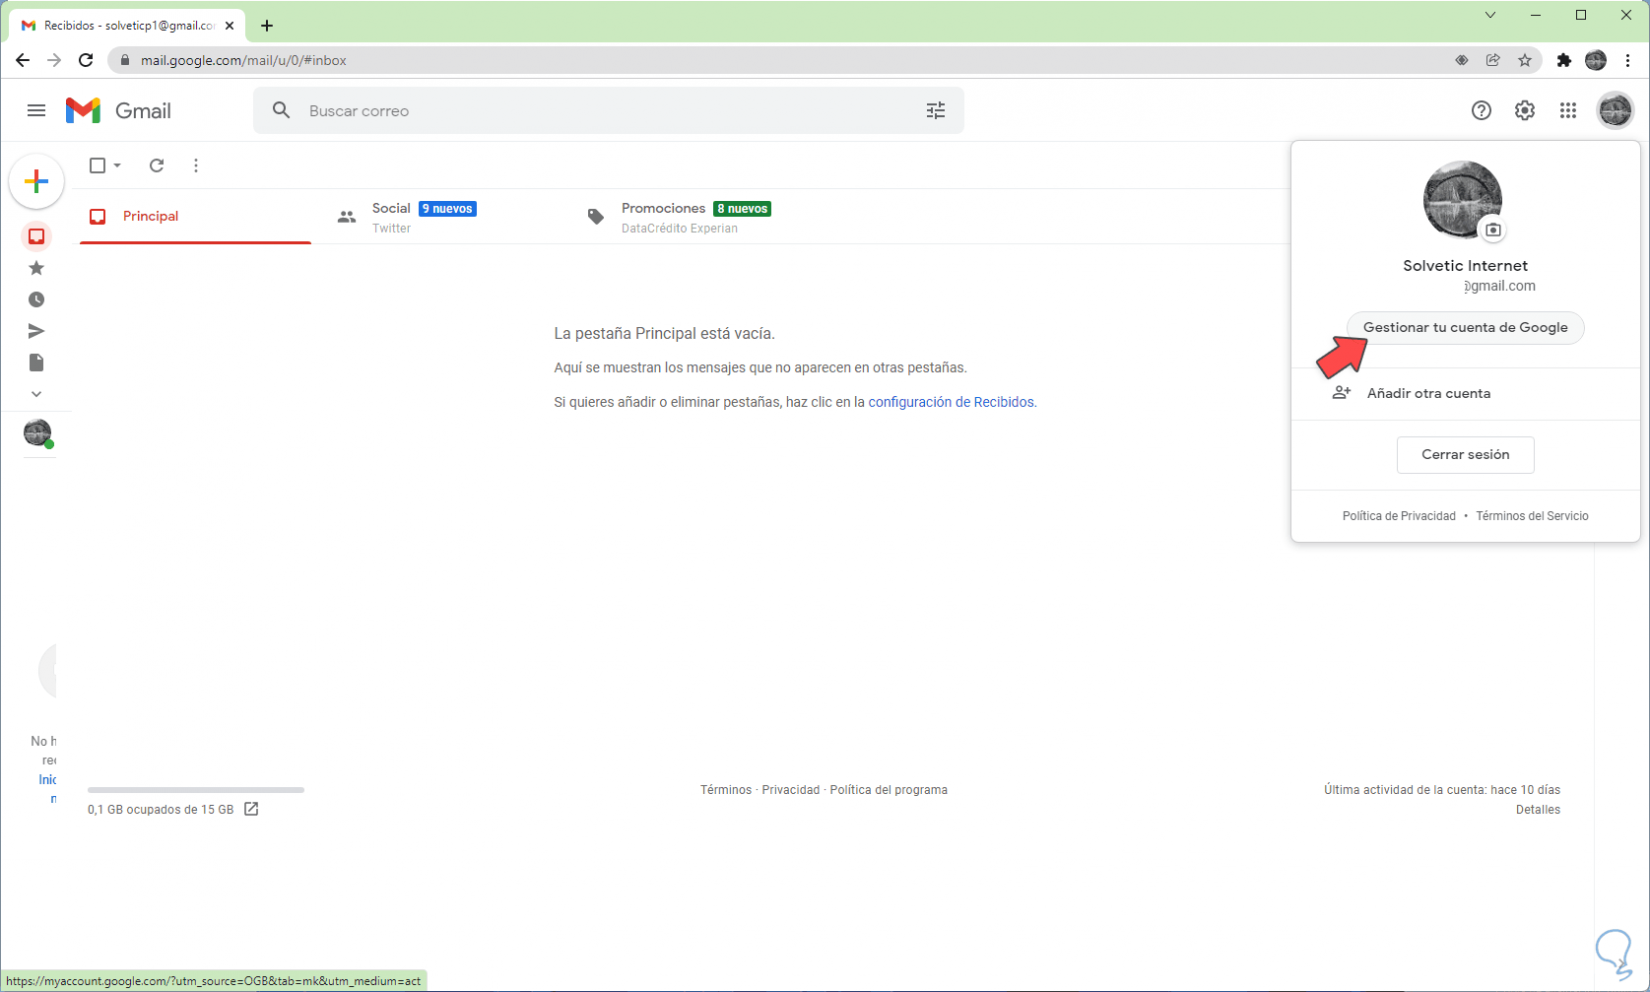This screenshot has height=992, width=1650.
Task: Go forward in browser history
Action: (x=54, y=60)
